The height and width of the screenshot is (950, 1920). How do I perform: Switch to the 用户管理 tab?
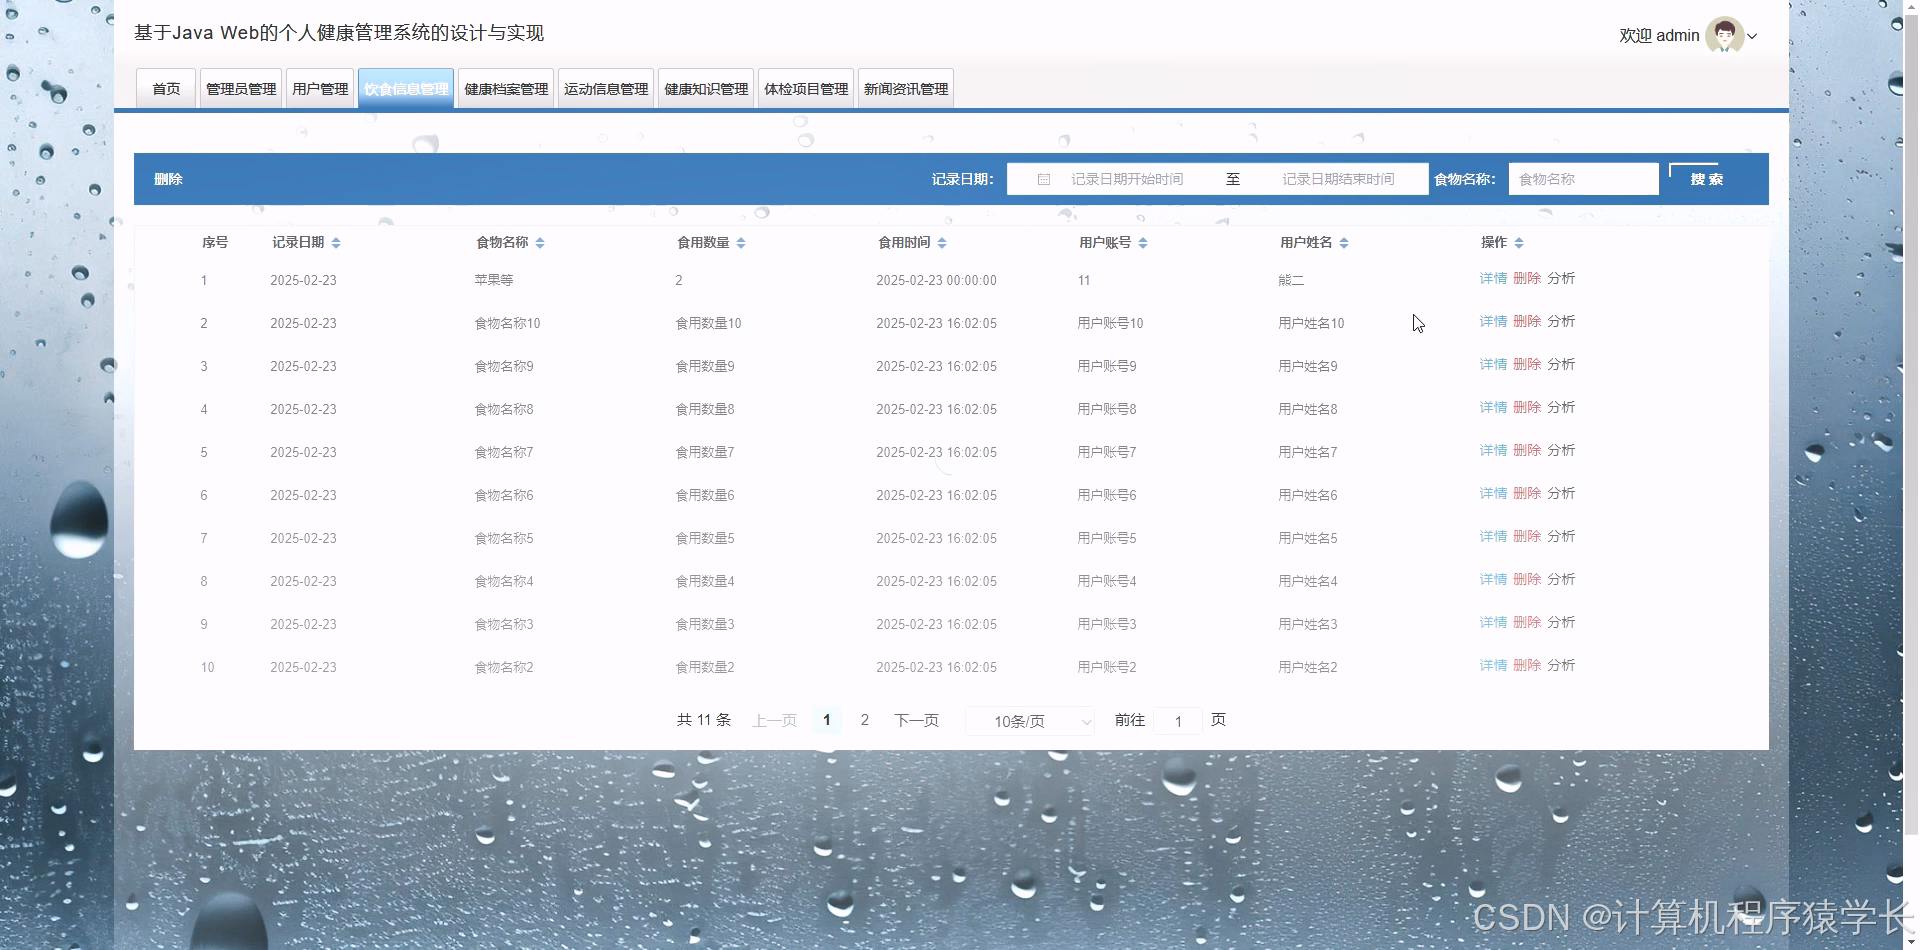[x=320, y=87]
